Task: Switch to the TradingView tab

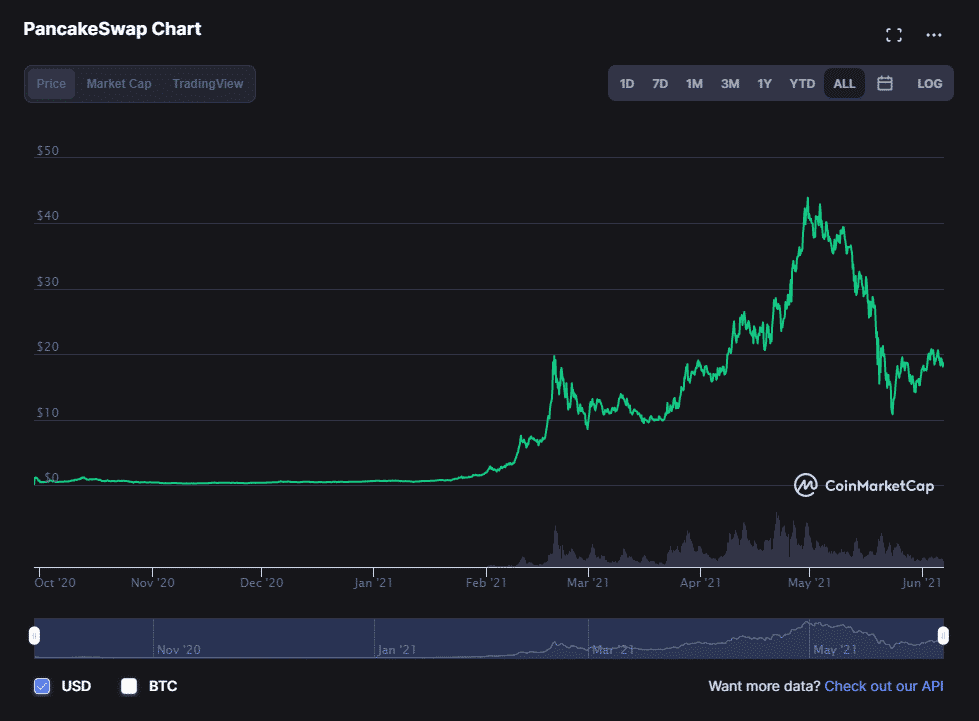Action: [x=207, y=84]
